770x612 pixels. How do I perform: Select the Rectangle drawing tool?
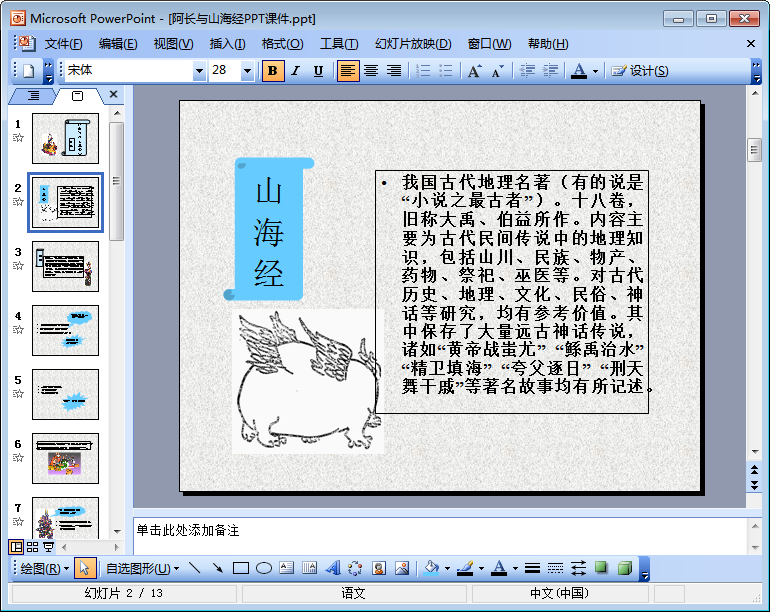[241, 568]
